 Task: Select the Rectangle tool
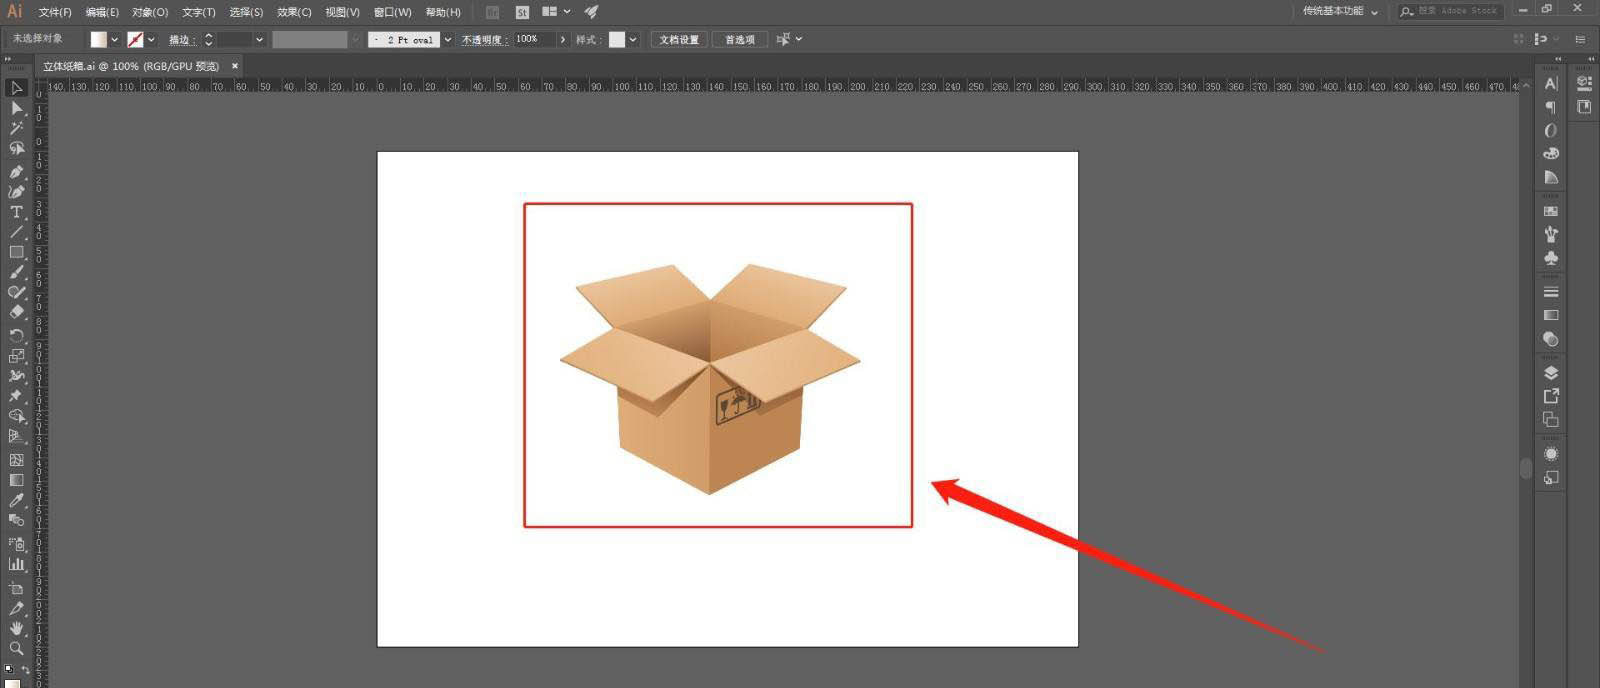pos(16,252)
